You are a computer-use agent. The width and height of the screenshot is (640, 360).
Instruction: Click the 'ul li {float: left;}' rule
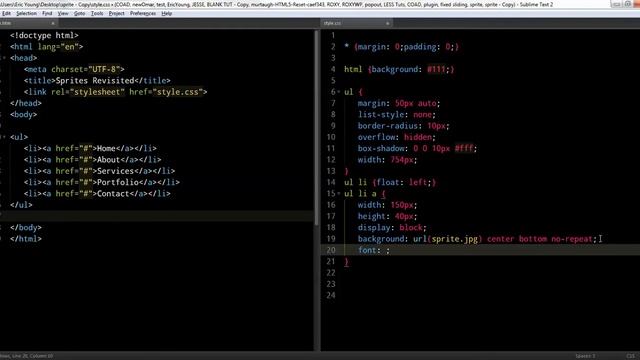point(390,182)
